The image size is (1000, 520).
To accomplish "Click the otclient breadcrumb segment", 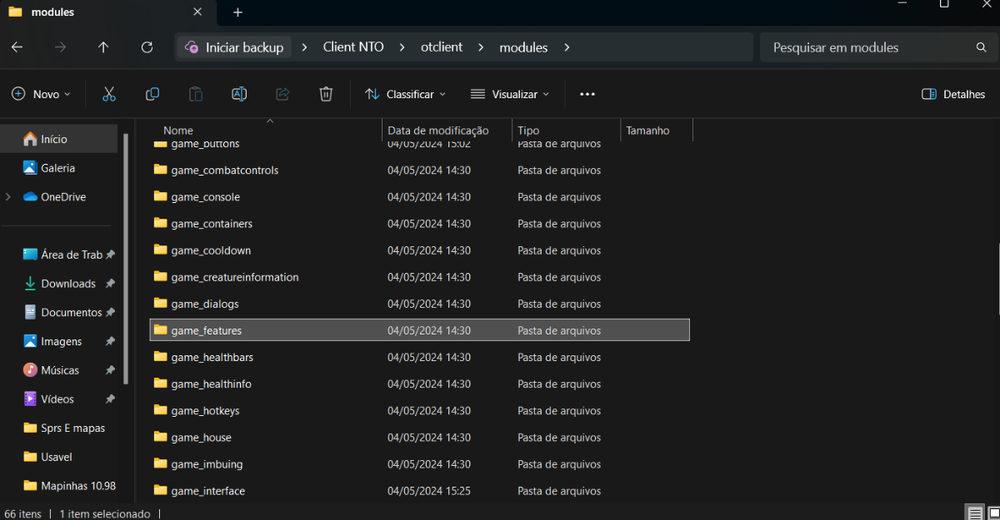I will tap(441, 47).
